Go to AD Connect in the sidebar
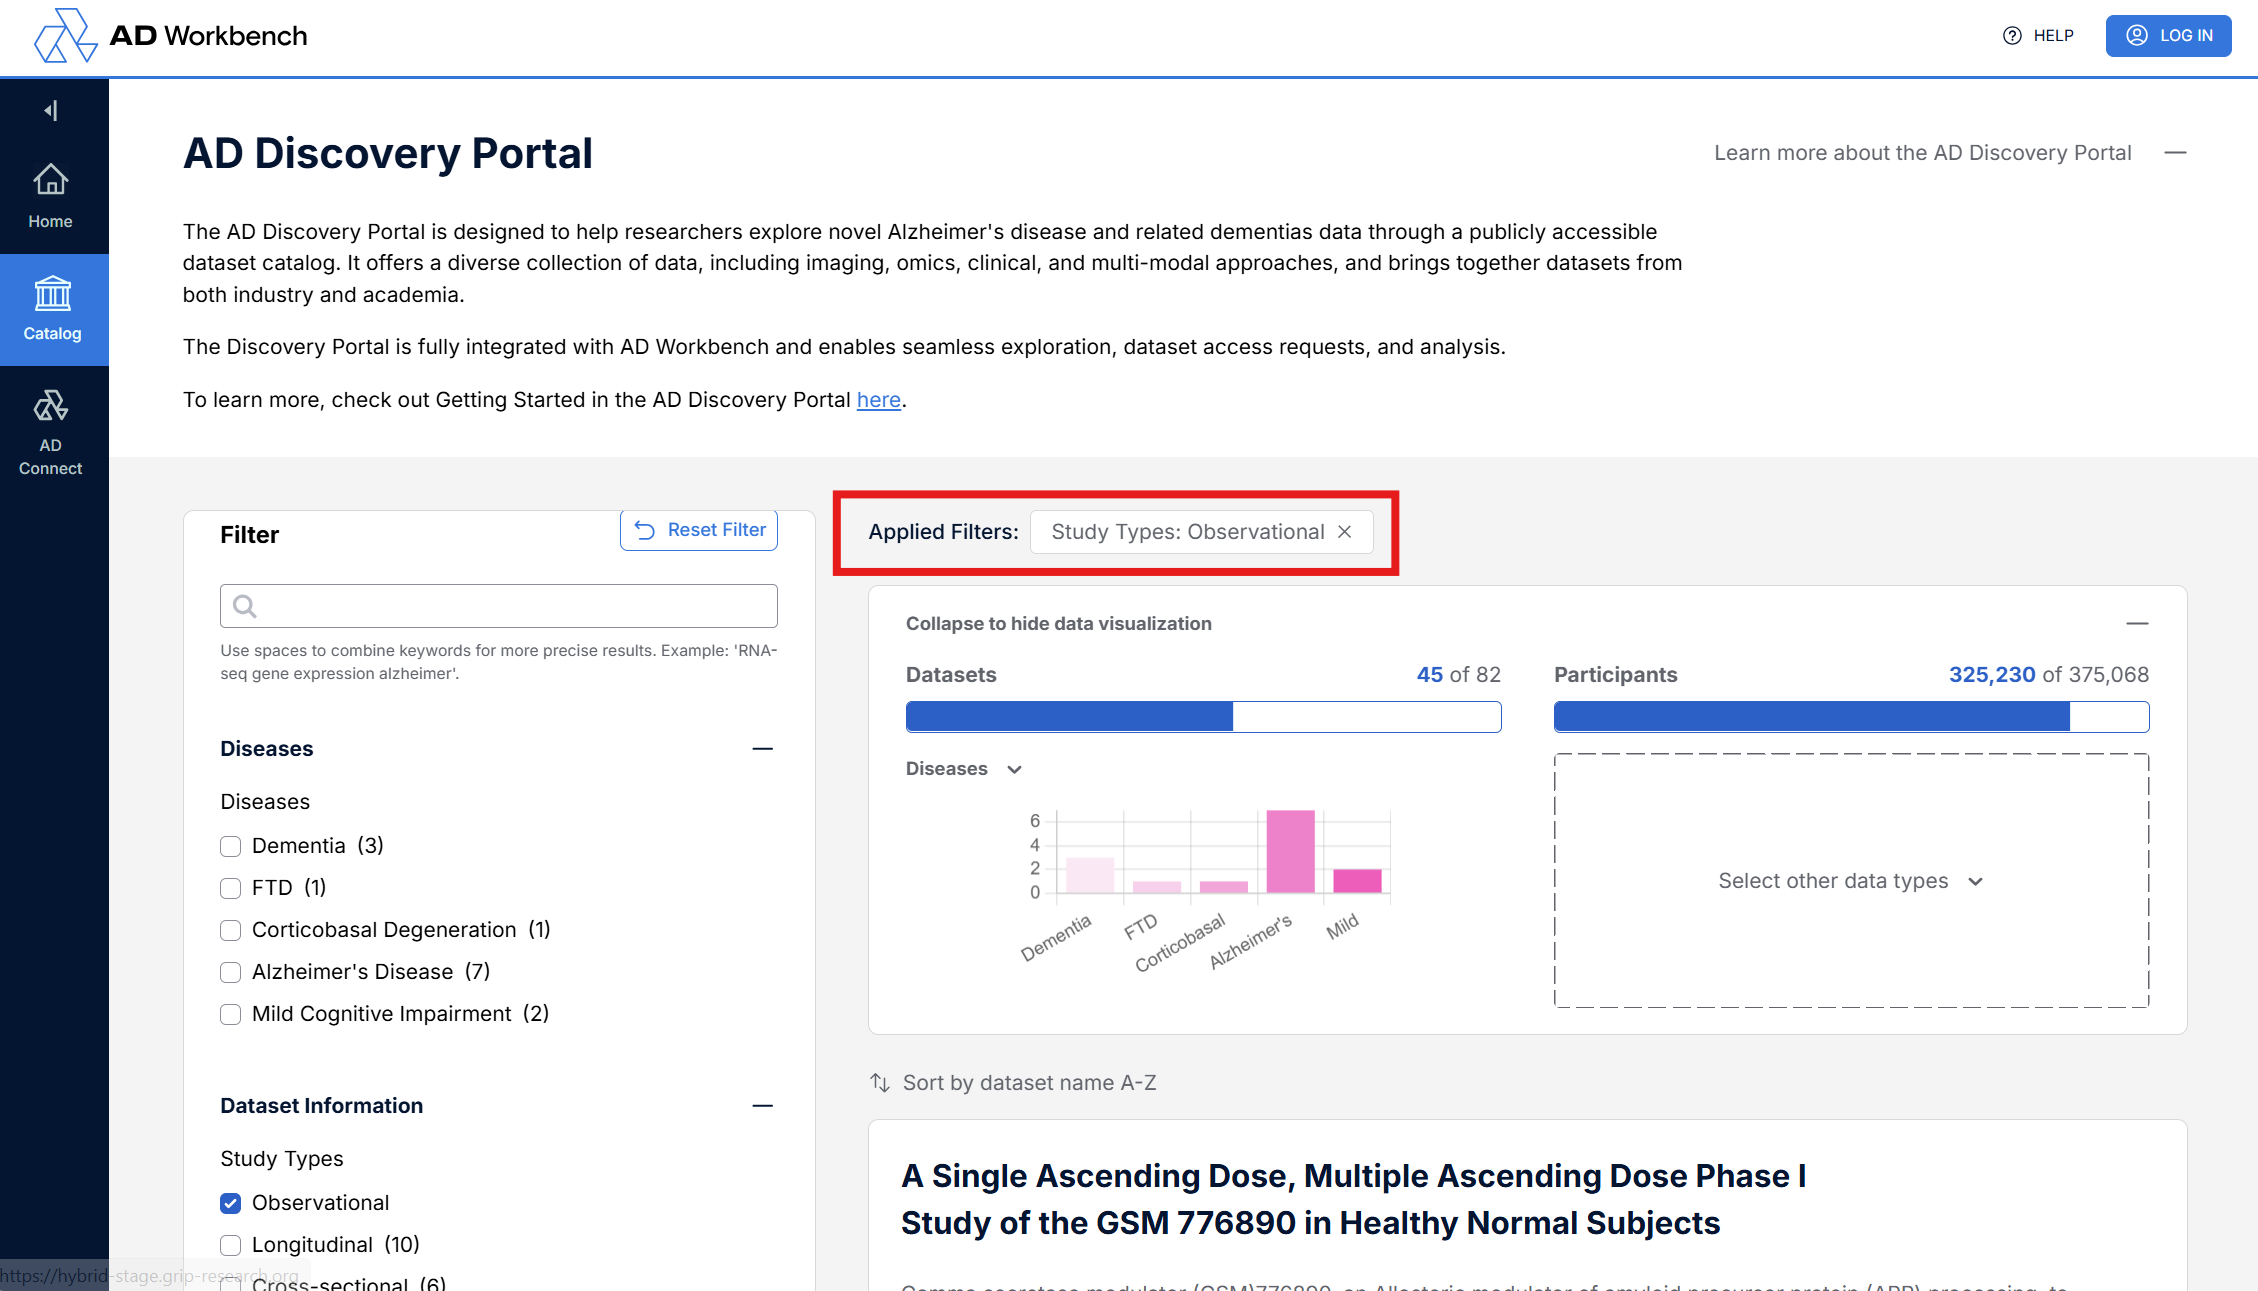The image size is (2258, 1291). 51,432
